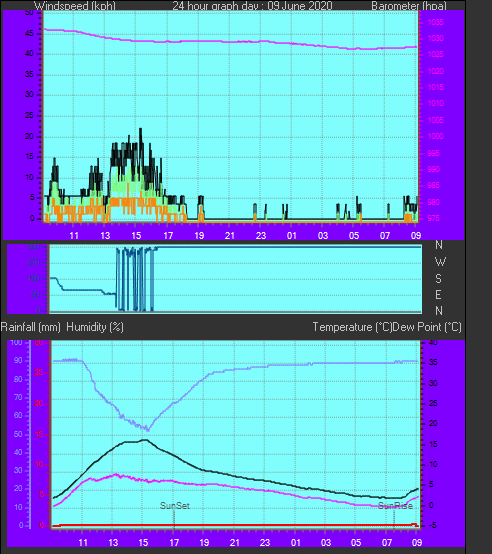Click hour 19 on temperature graph axis

tap(204, 542)
